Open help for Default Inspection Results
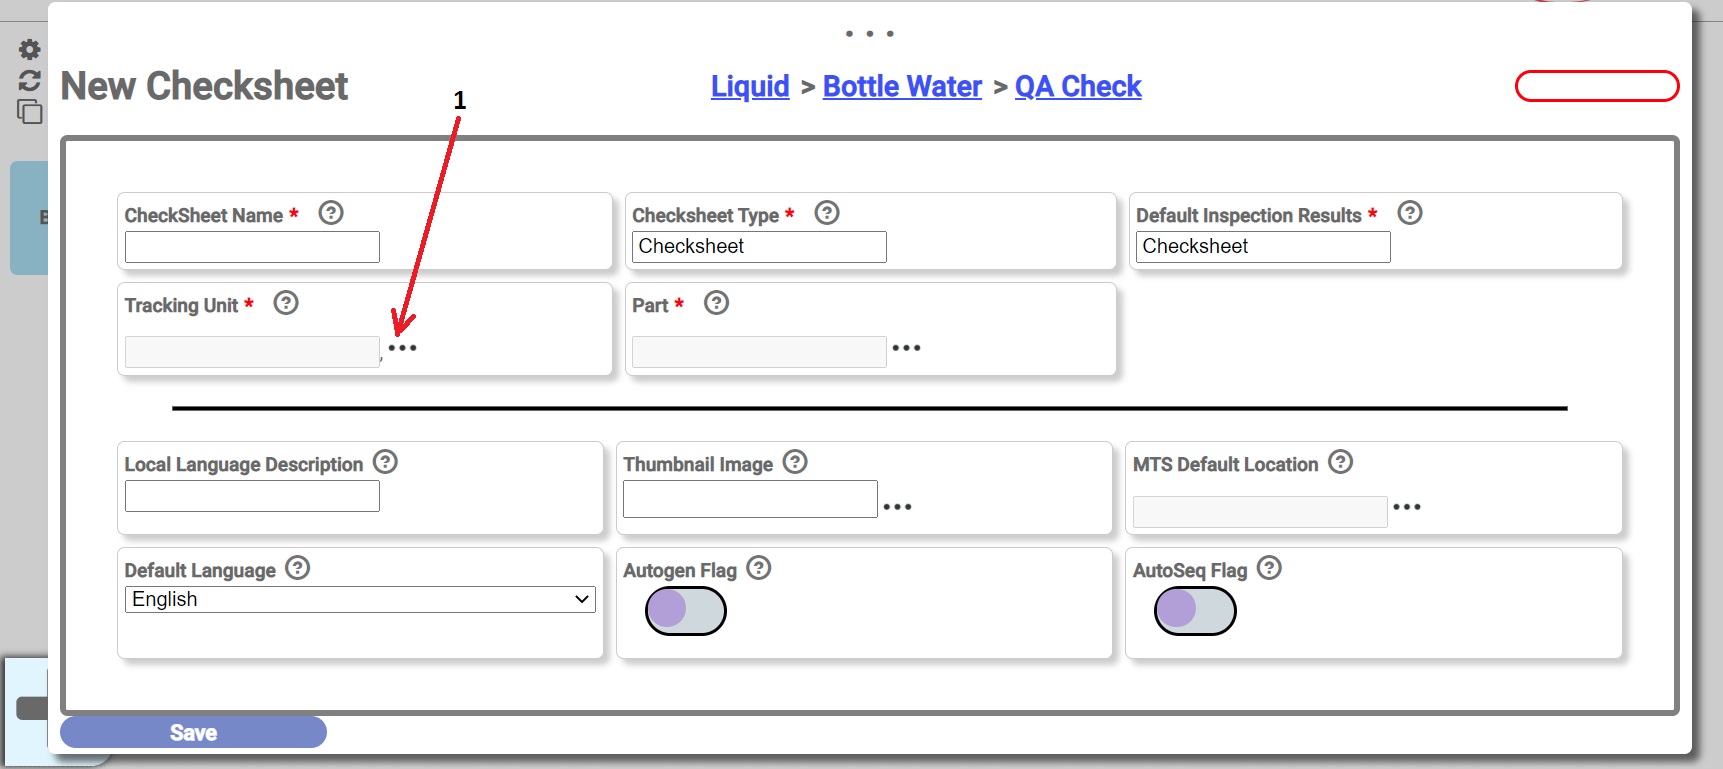Image resolution: width=1723 pixels, height=769 pixels. (x=1410, y=213)
